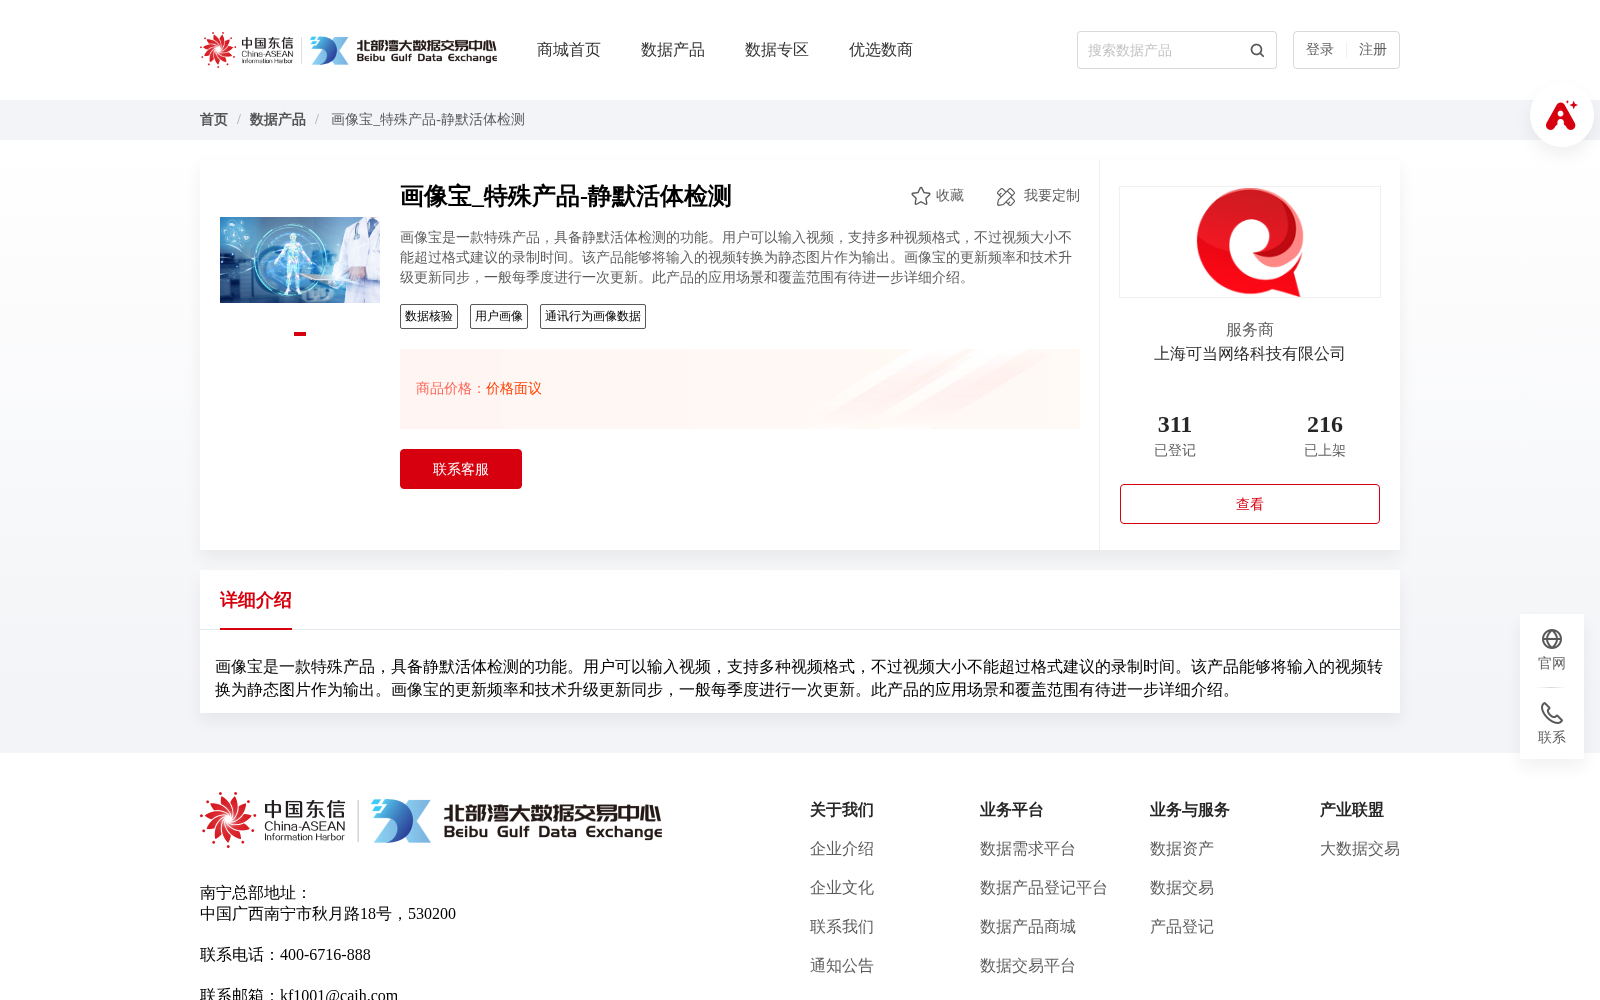
Task: Click the product title 画像宝_特殊产品-静默活体检测
Action: point(566,196)
